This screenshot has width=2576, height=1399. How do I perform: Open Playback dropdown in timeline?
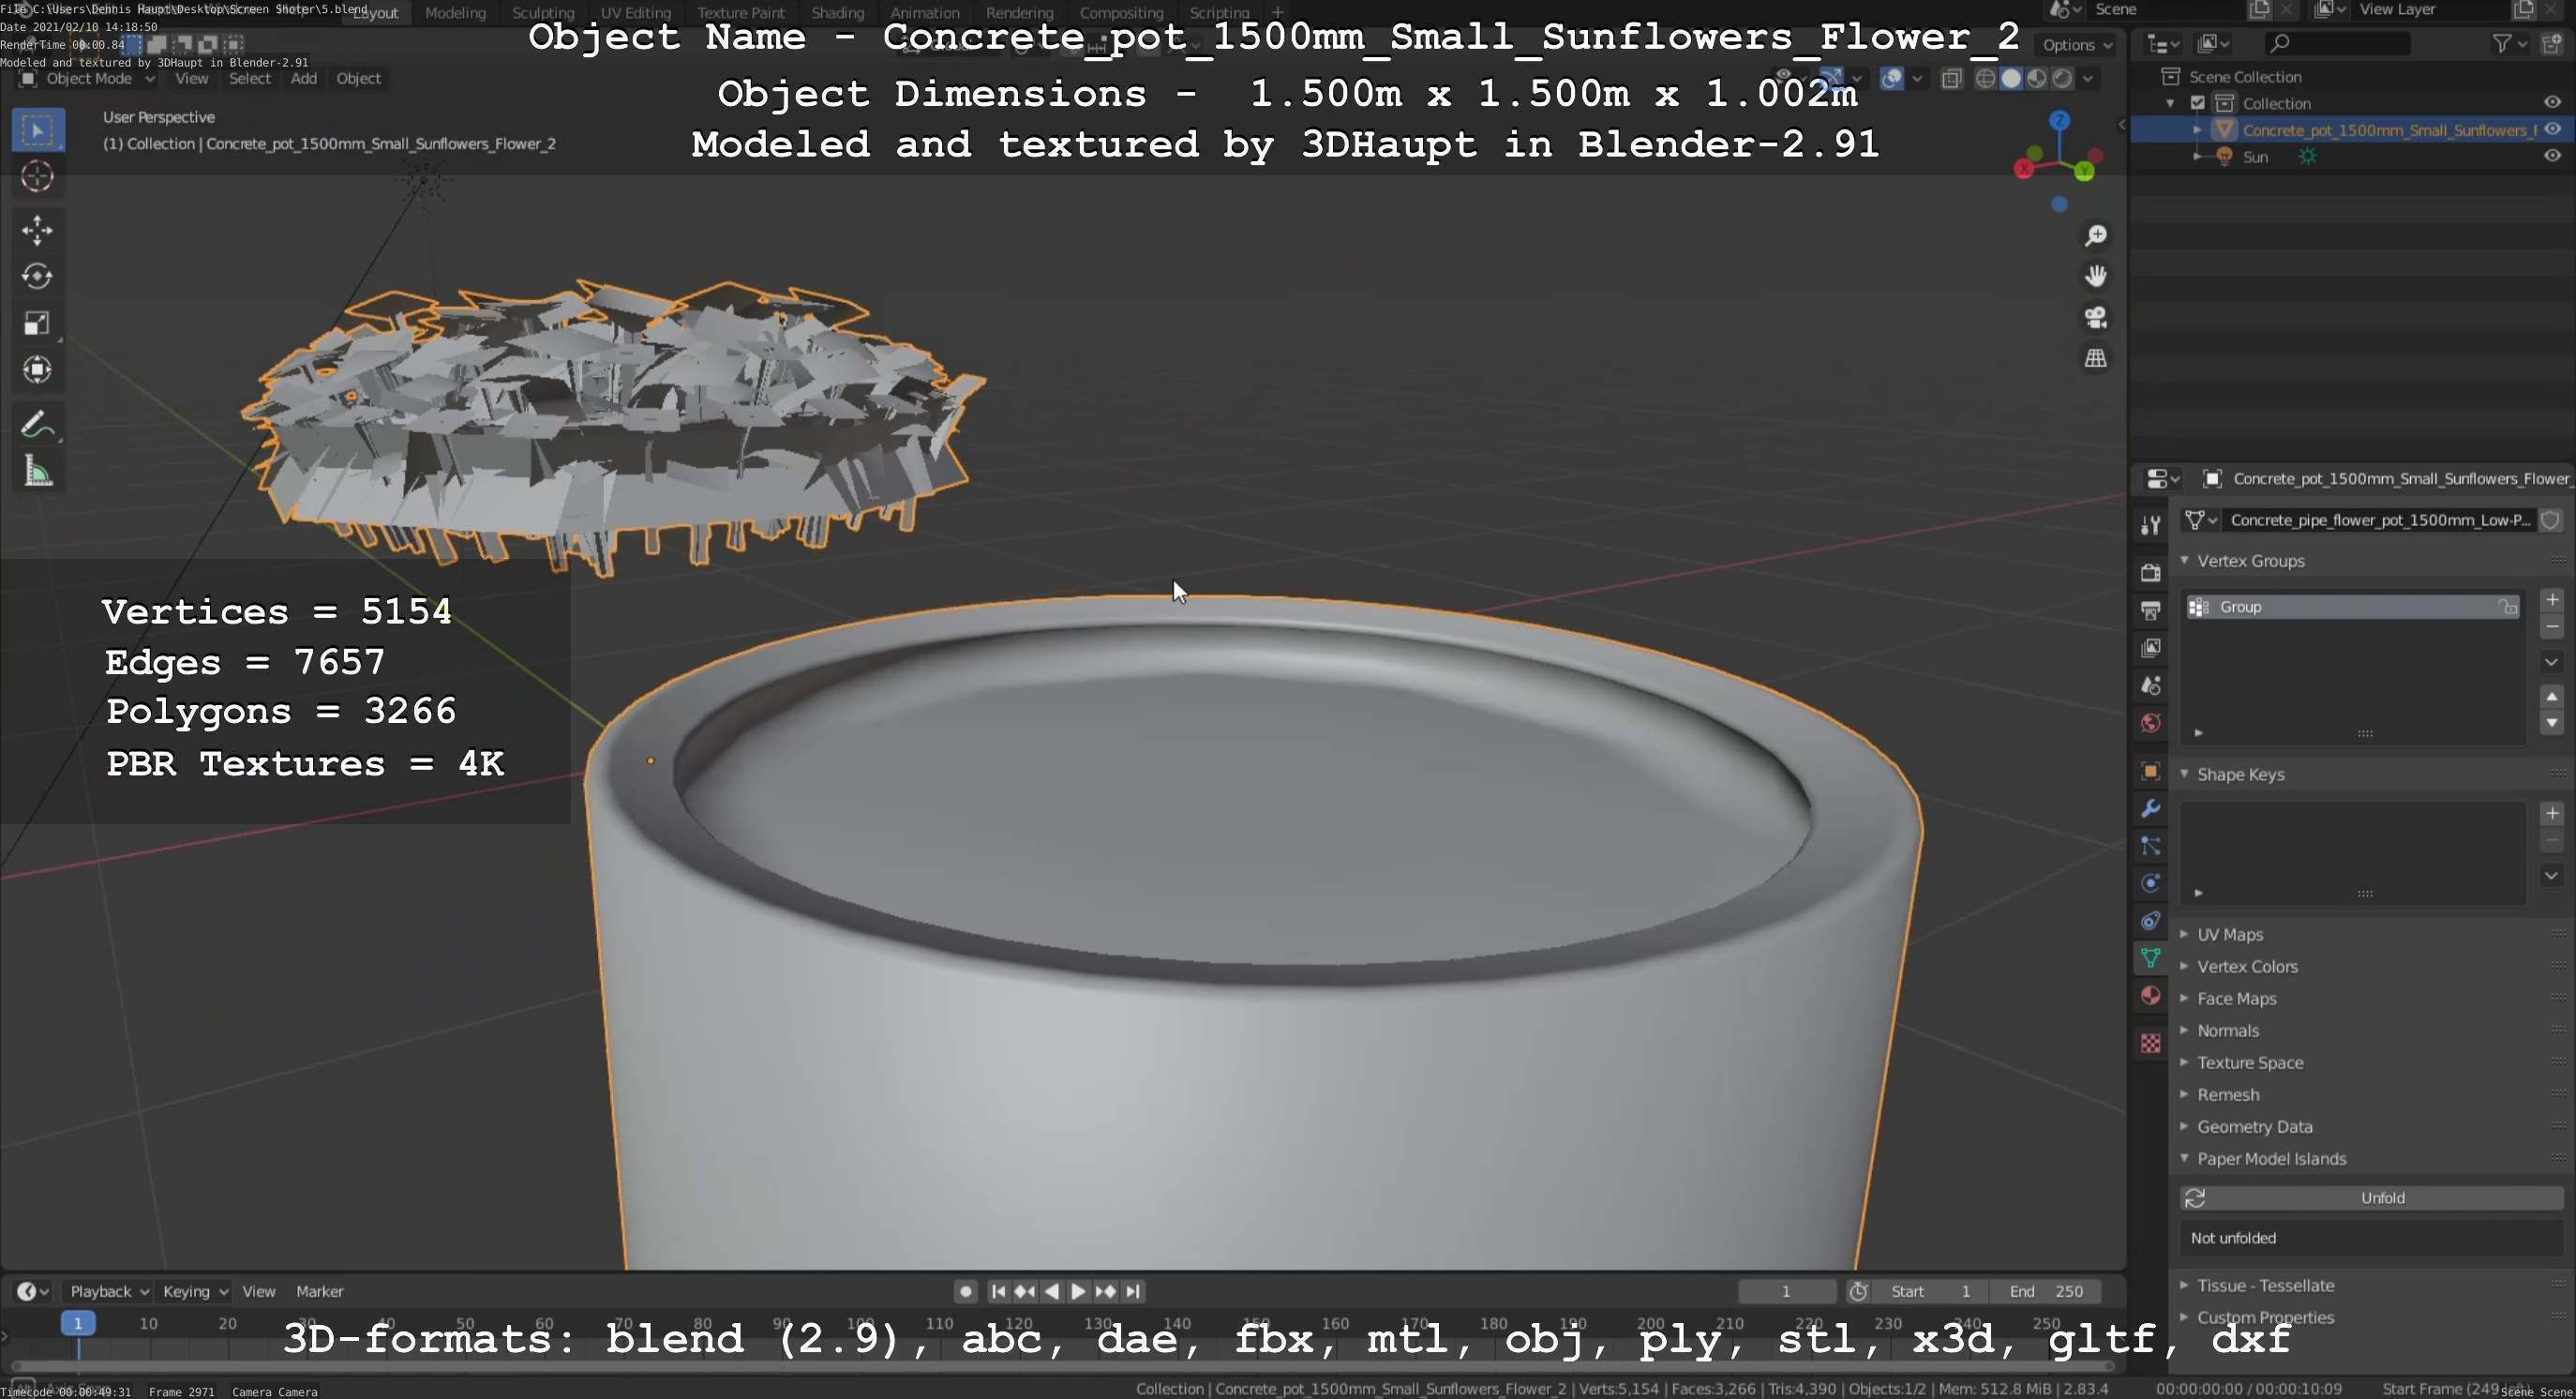109,1291
